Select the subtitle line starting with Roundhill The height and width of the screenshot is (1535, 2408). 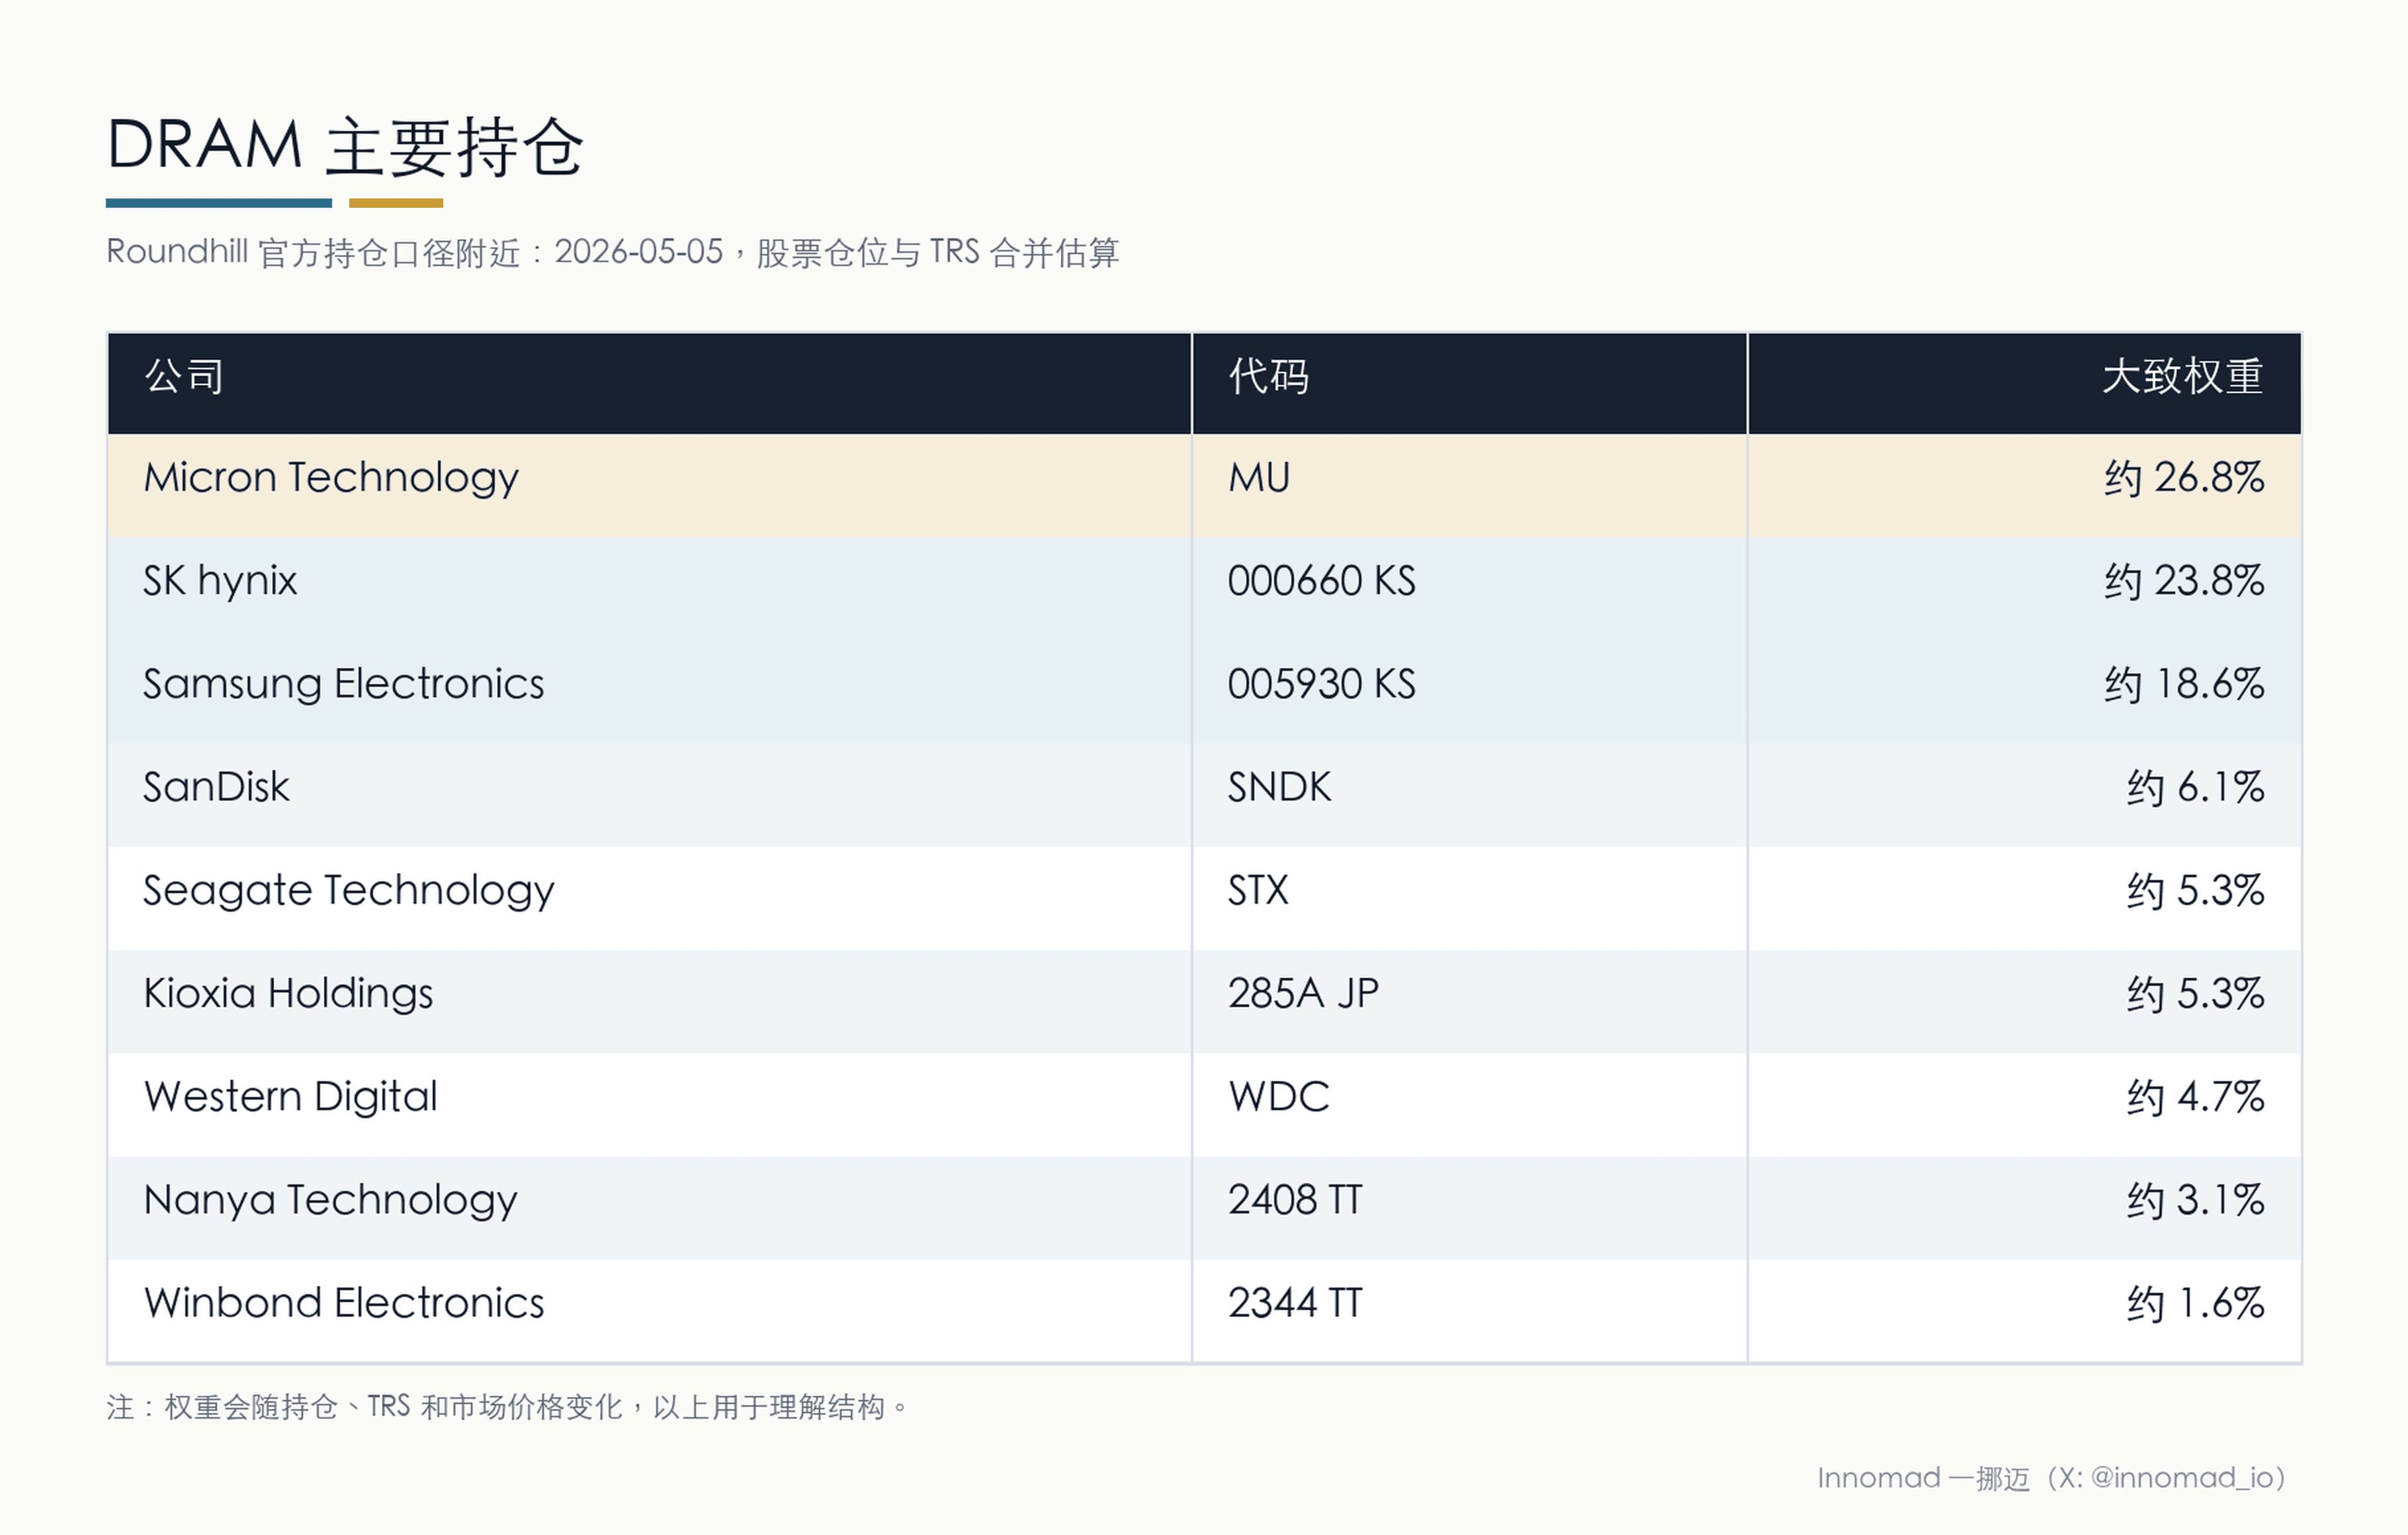point(613,252)
